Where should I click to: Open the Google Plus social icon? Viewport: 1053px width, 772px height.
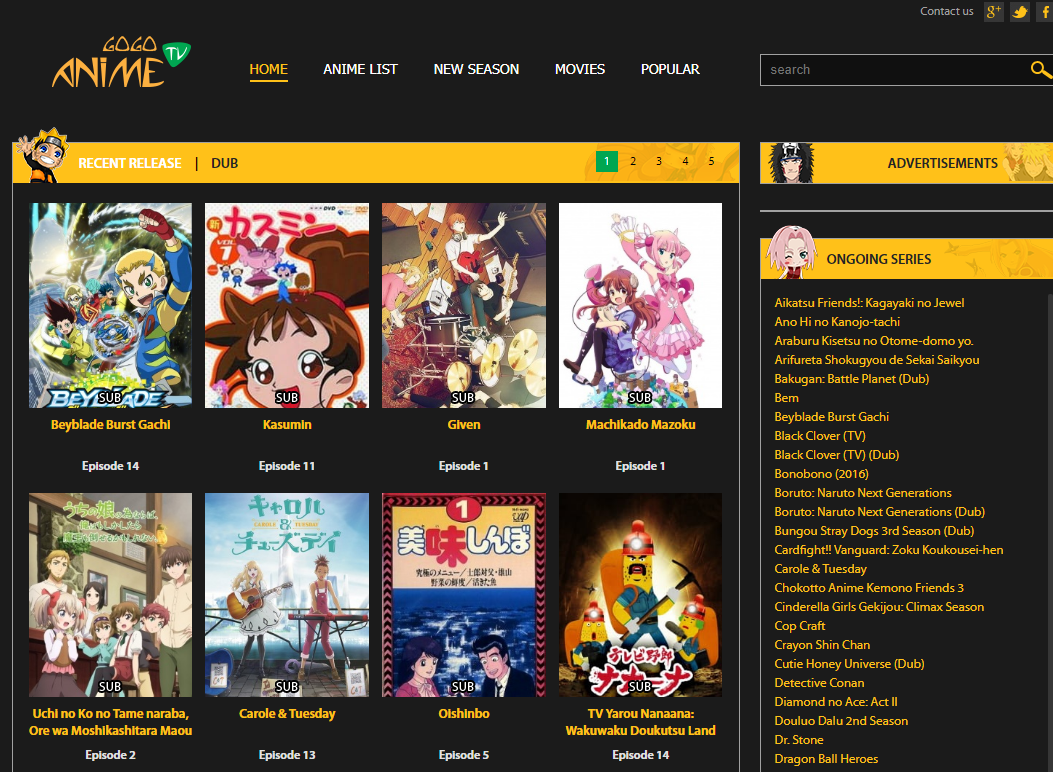tap(993, 11)
